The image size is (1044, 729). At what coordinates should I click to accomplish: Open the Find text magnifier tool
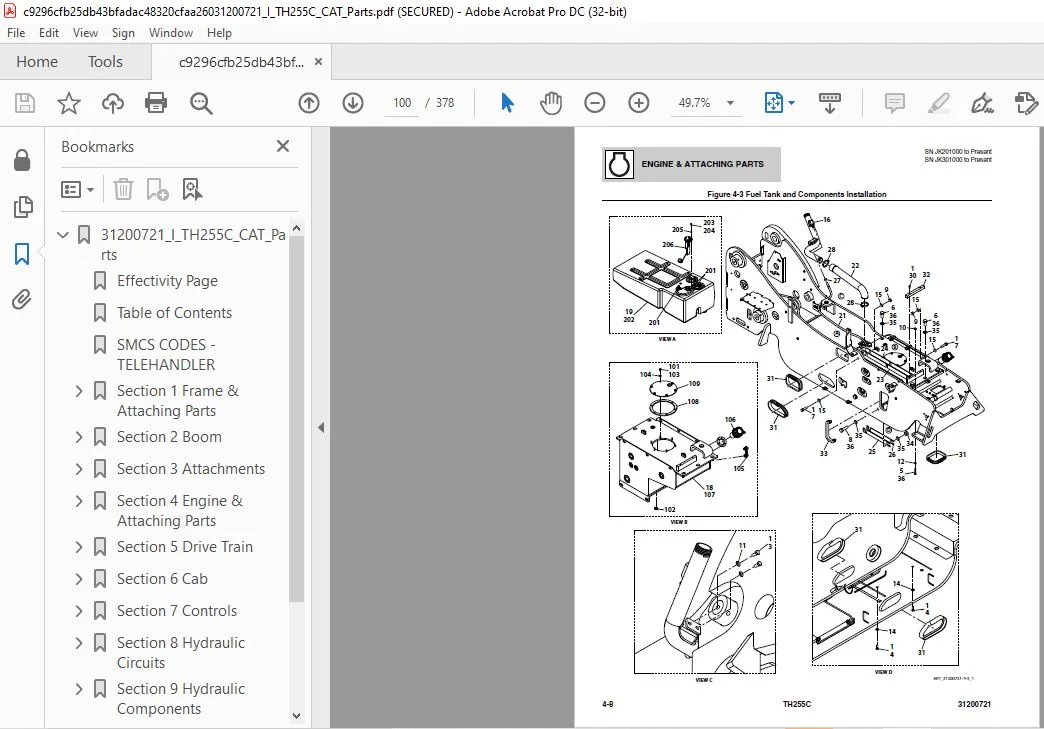point(200,103)
